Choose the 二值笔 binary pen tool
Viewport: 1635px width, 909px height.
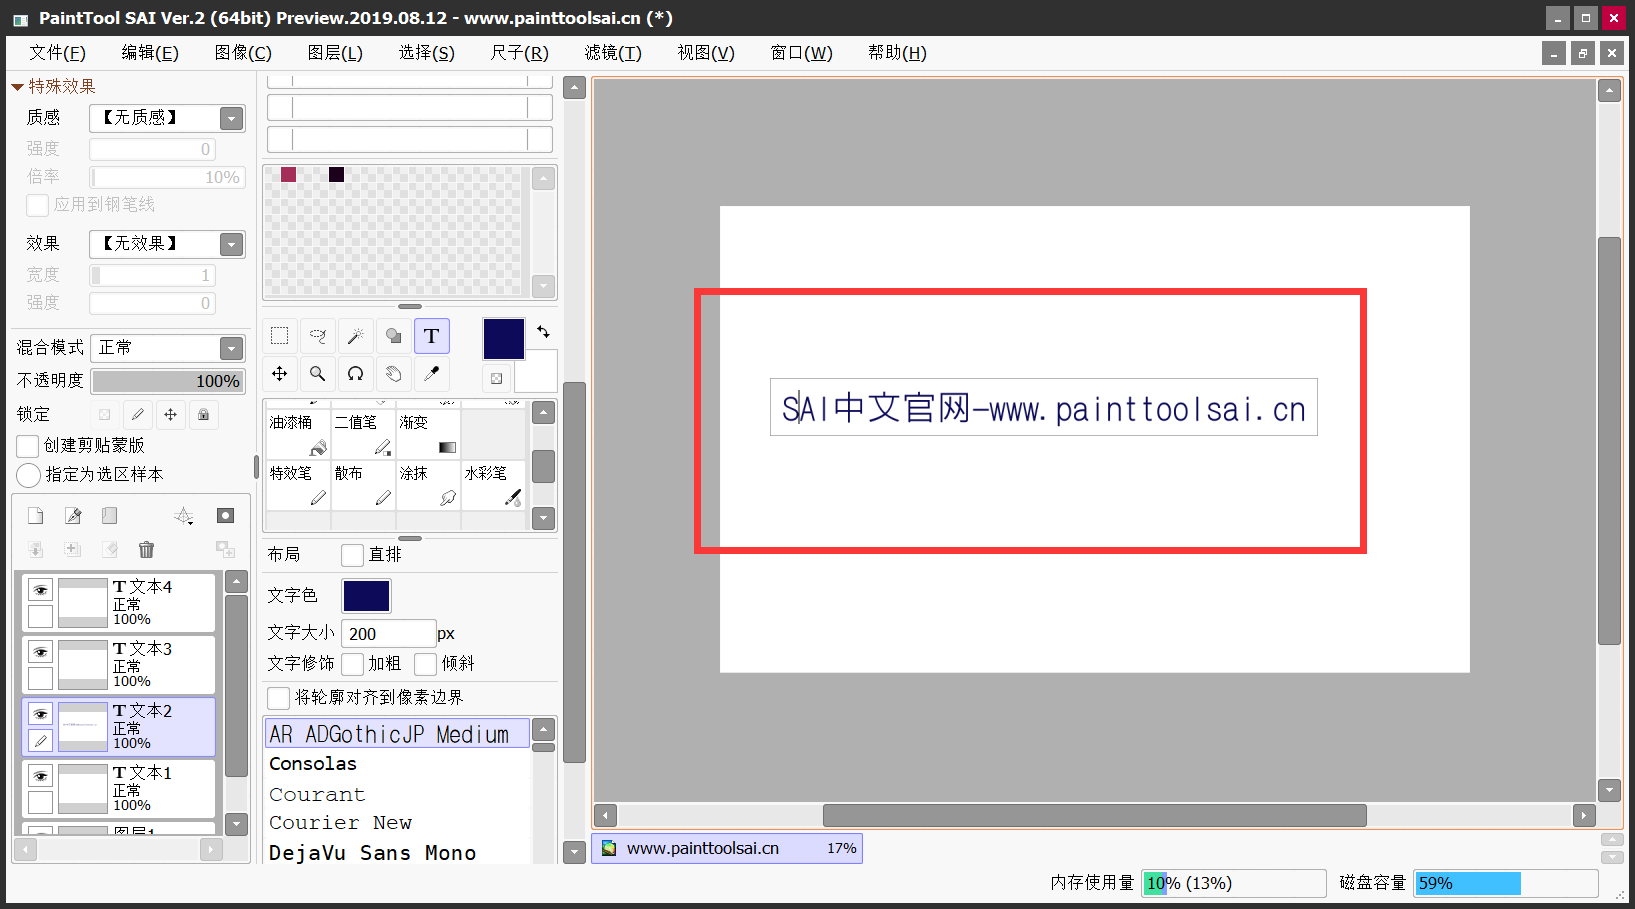tap(363, 434)
